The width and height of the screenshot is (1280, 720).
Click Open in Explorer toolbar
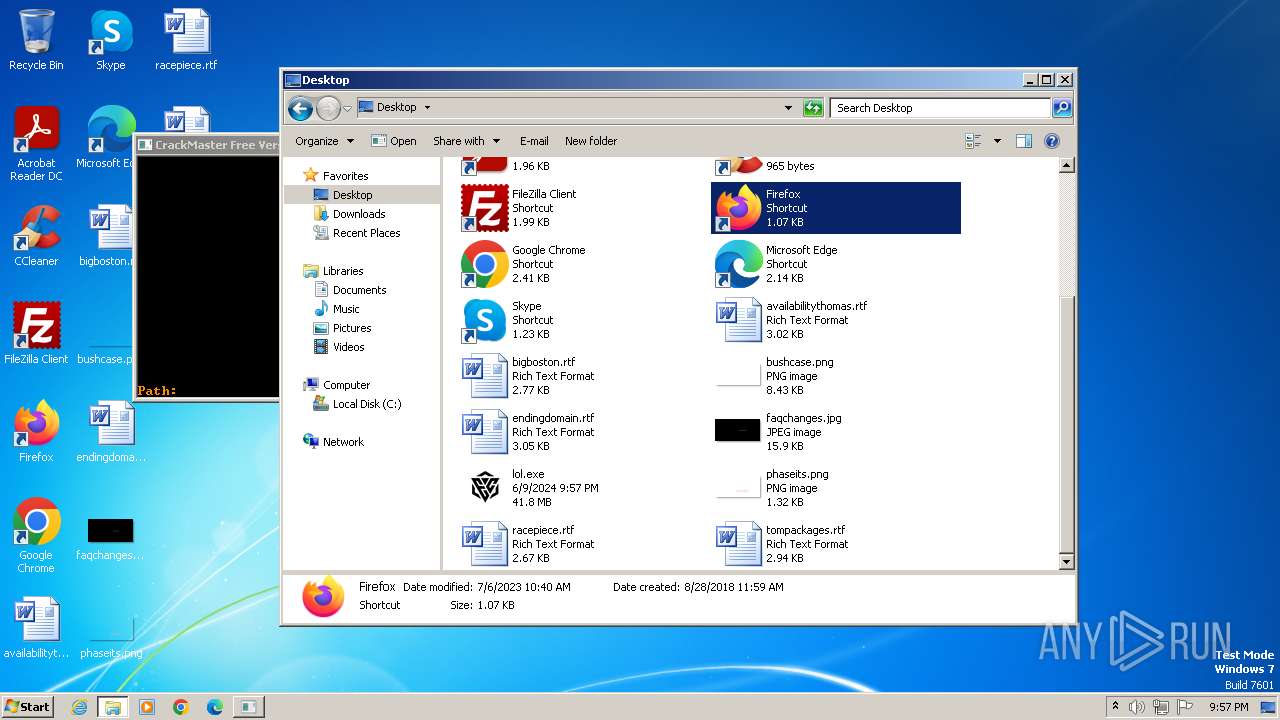click(x=394, y=141)
